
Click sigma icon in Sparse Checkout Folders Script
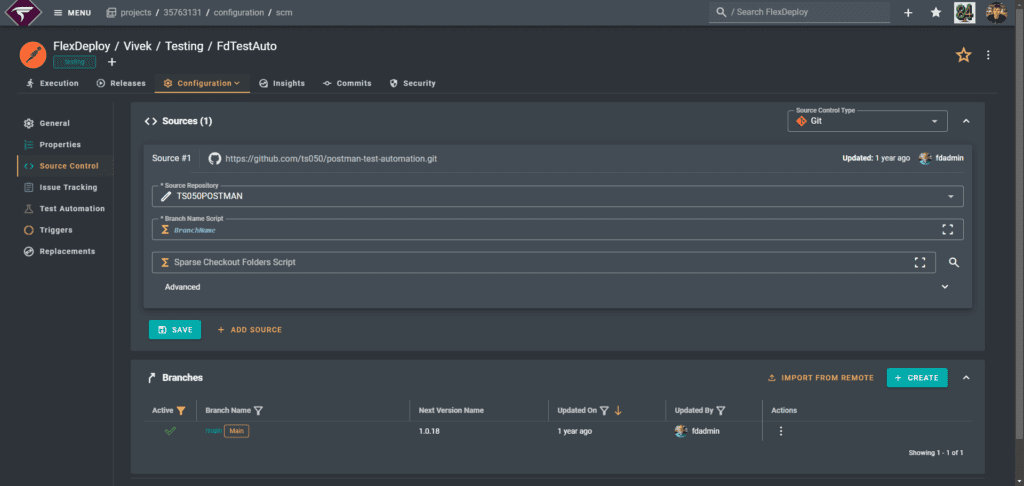coord(165,263)
